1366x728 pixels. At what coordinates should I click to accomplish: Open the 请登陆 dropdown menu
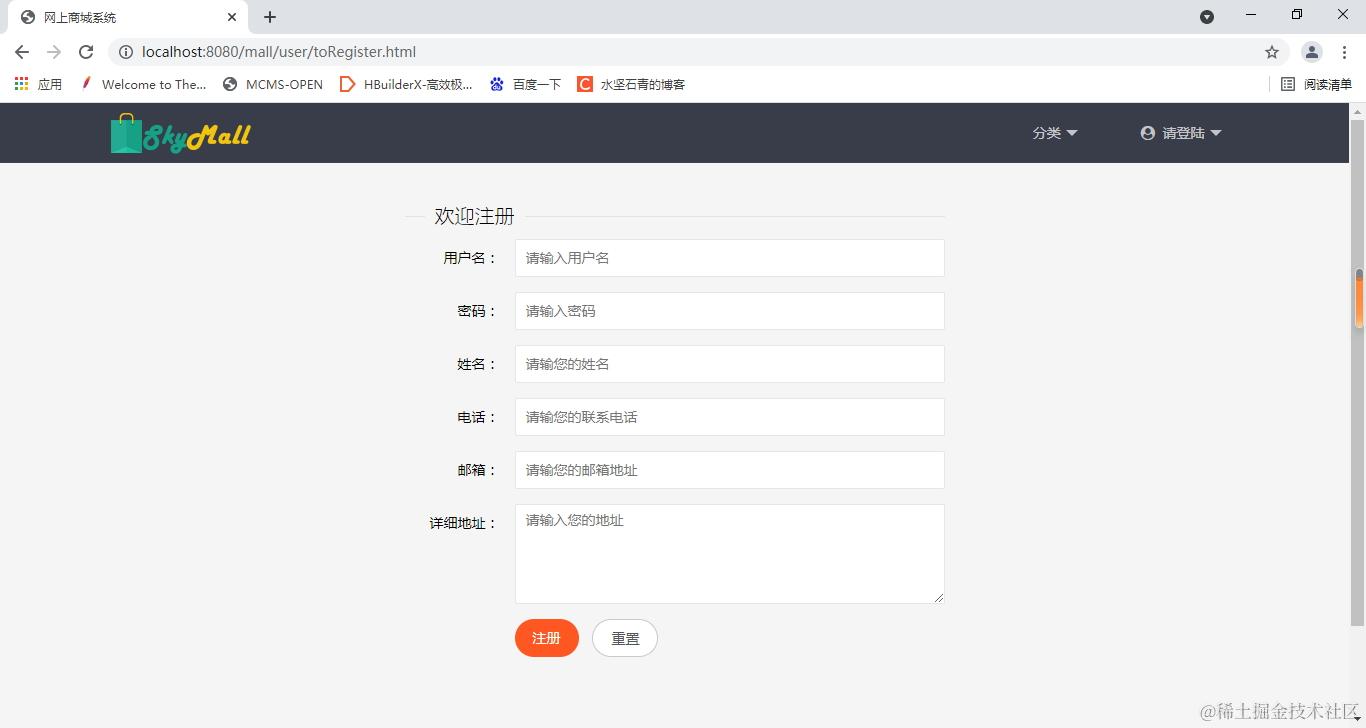1181,132
